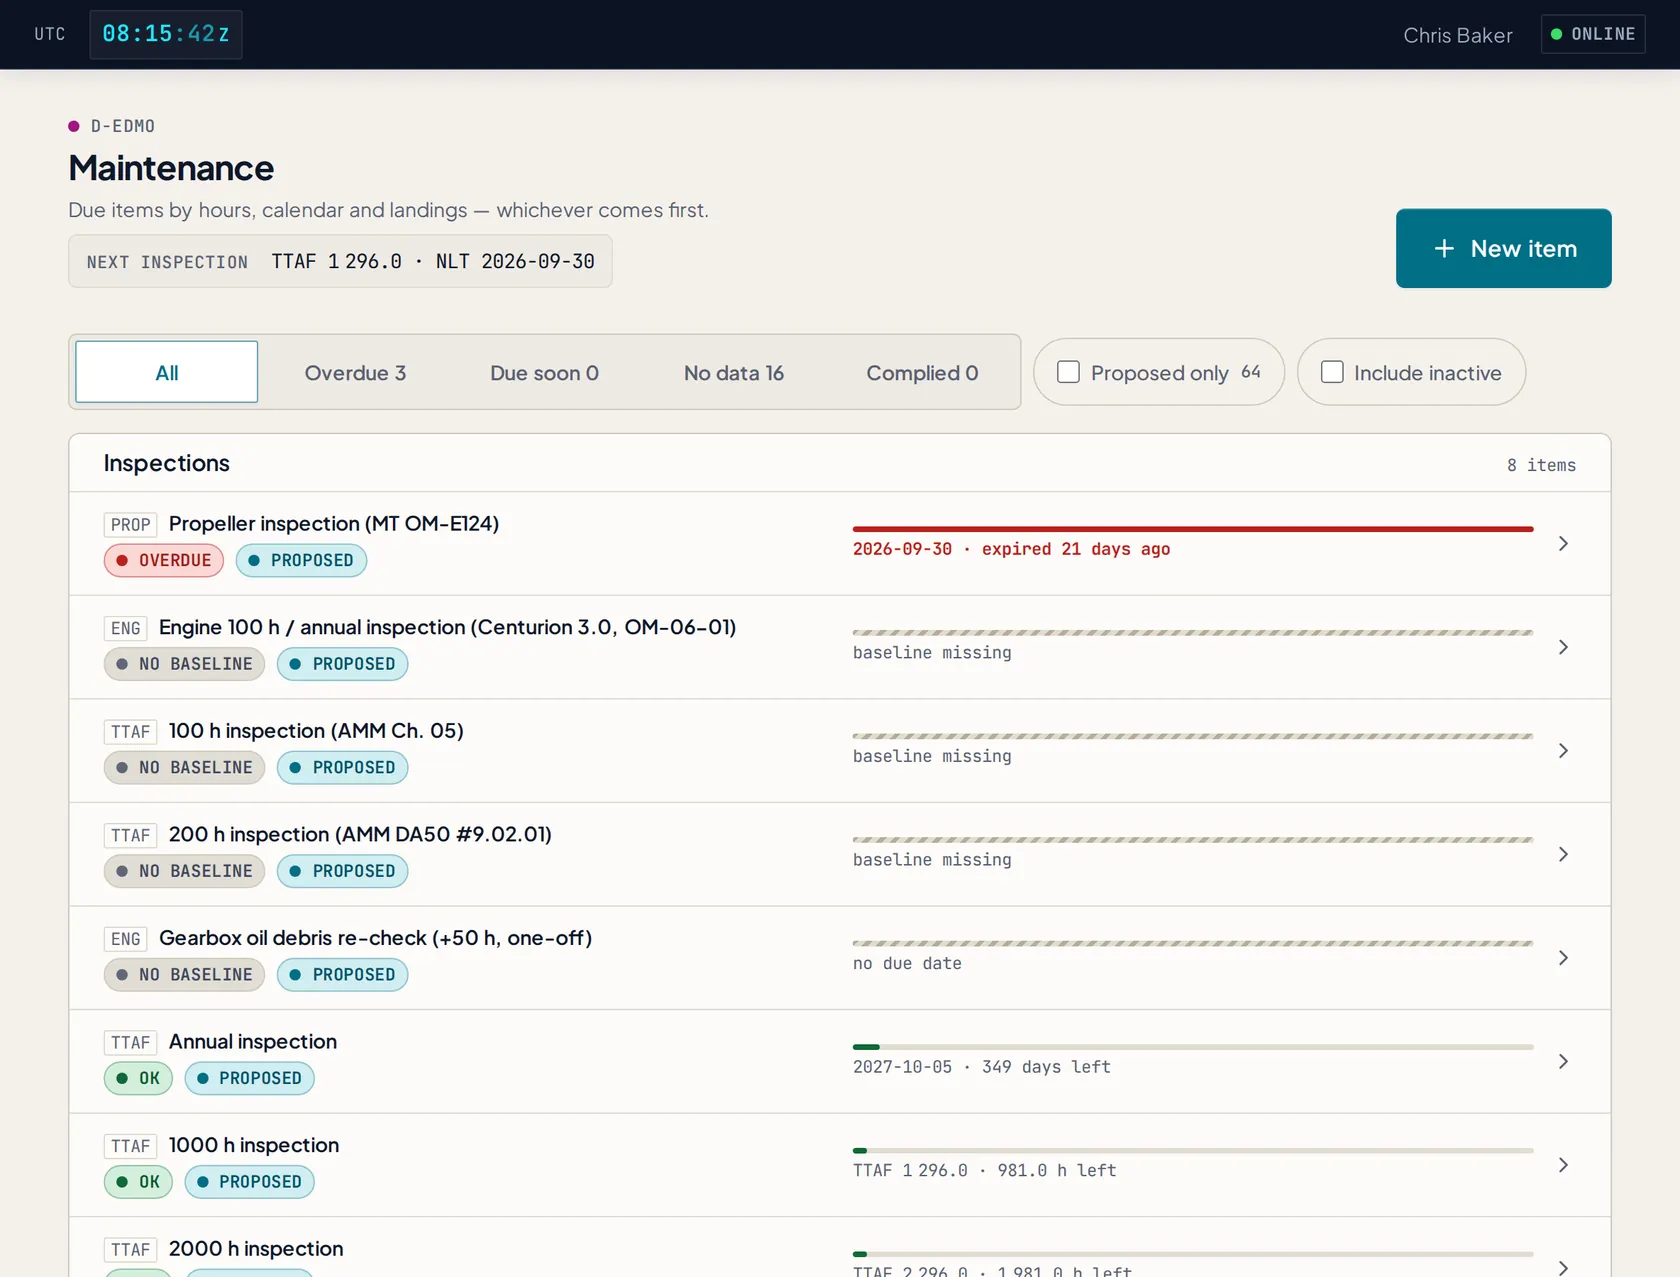Click the plus icon in New item
1680x1277 pixels.
tap(1444, 248)
